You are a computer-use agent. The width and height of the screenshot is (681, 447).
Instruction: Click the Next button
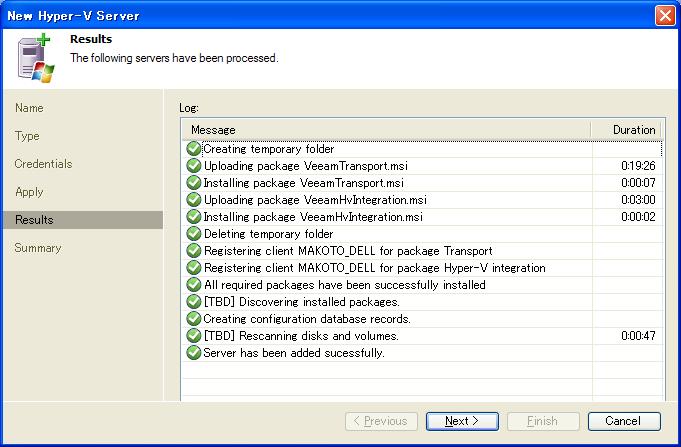click(462, 421)
